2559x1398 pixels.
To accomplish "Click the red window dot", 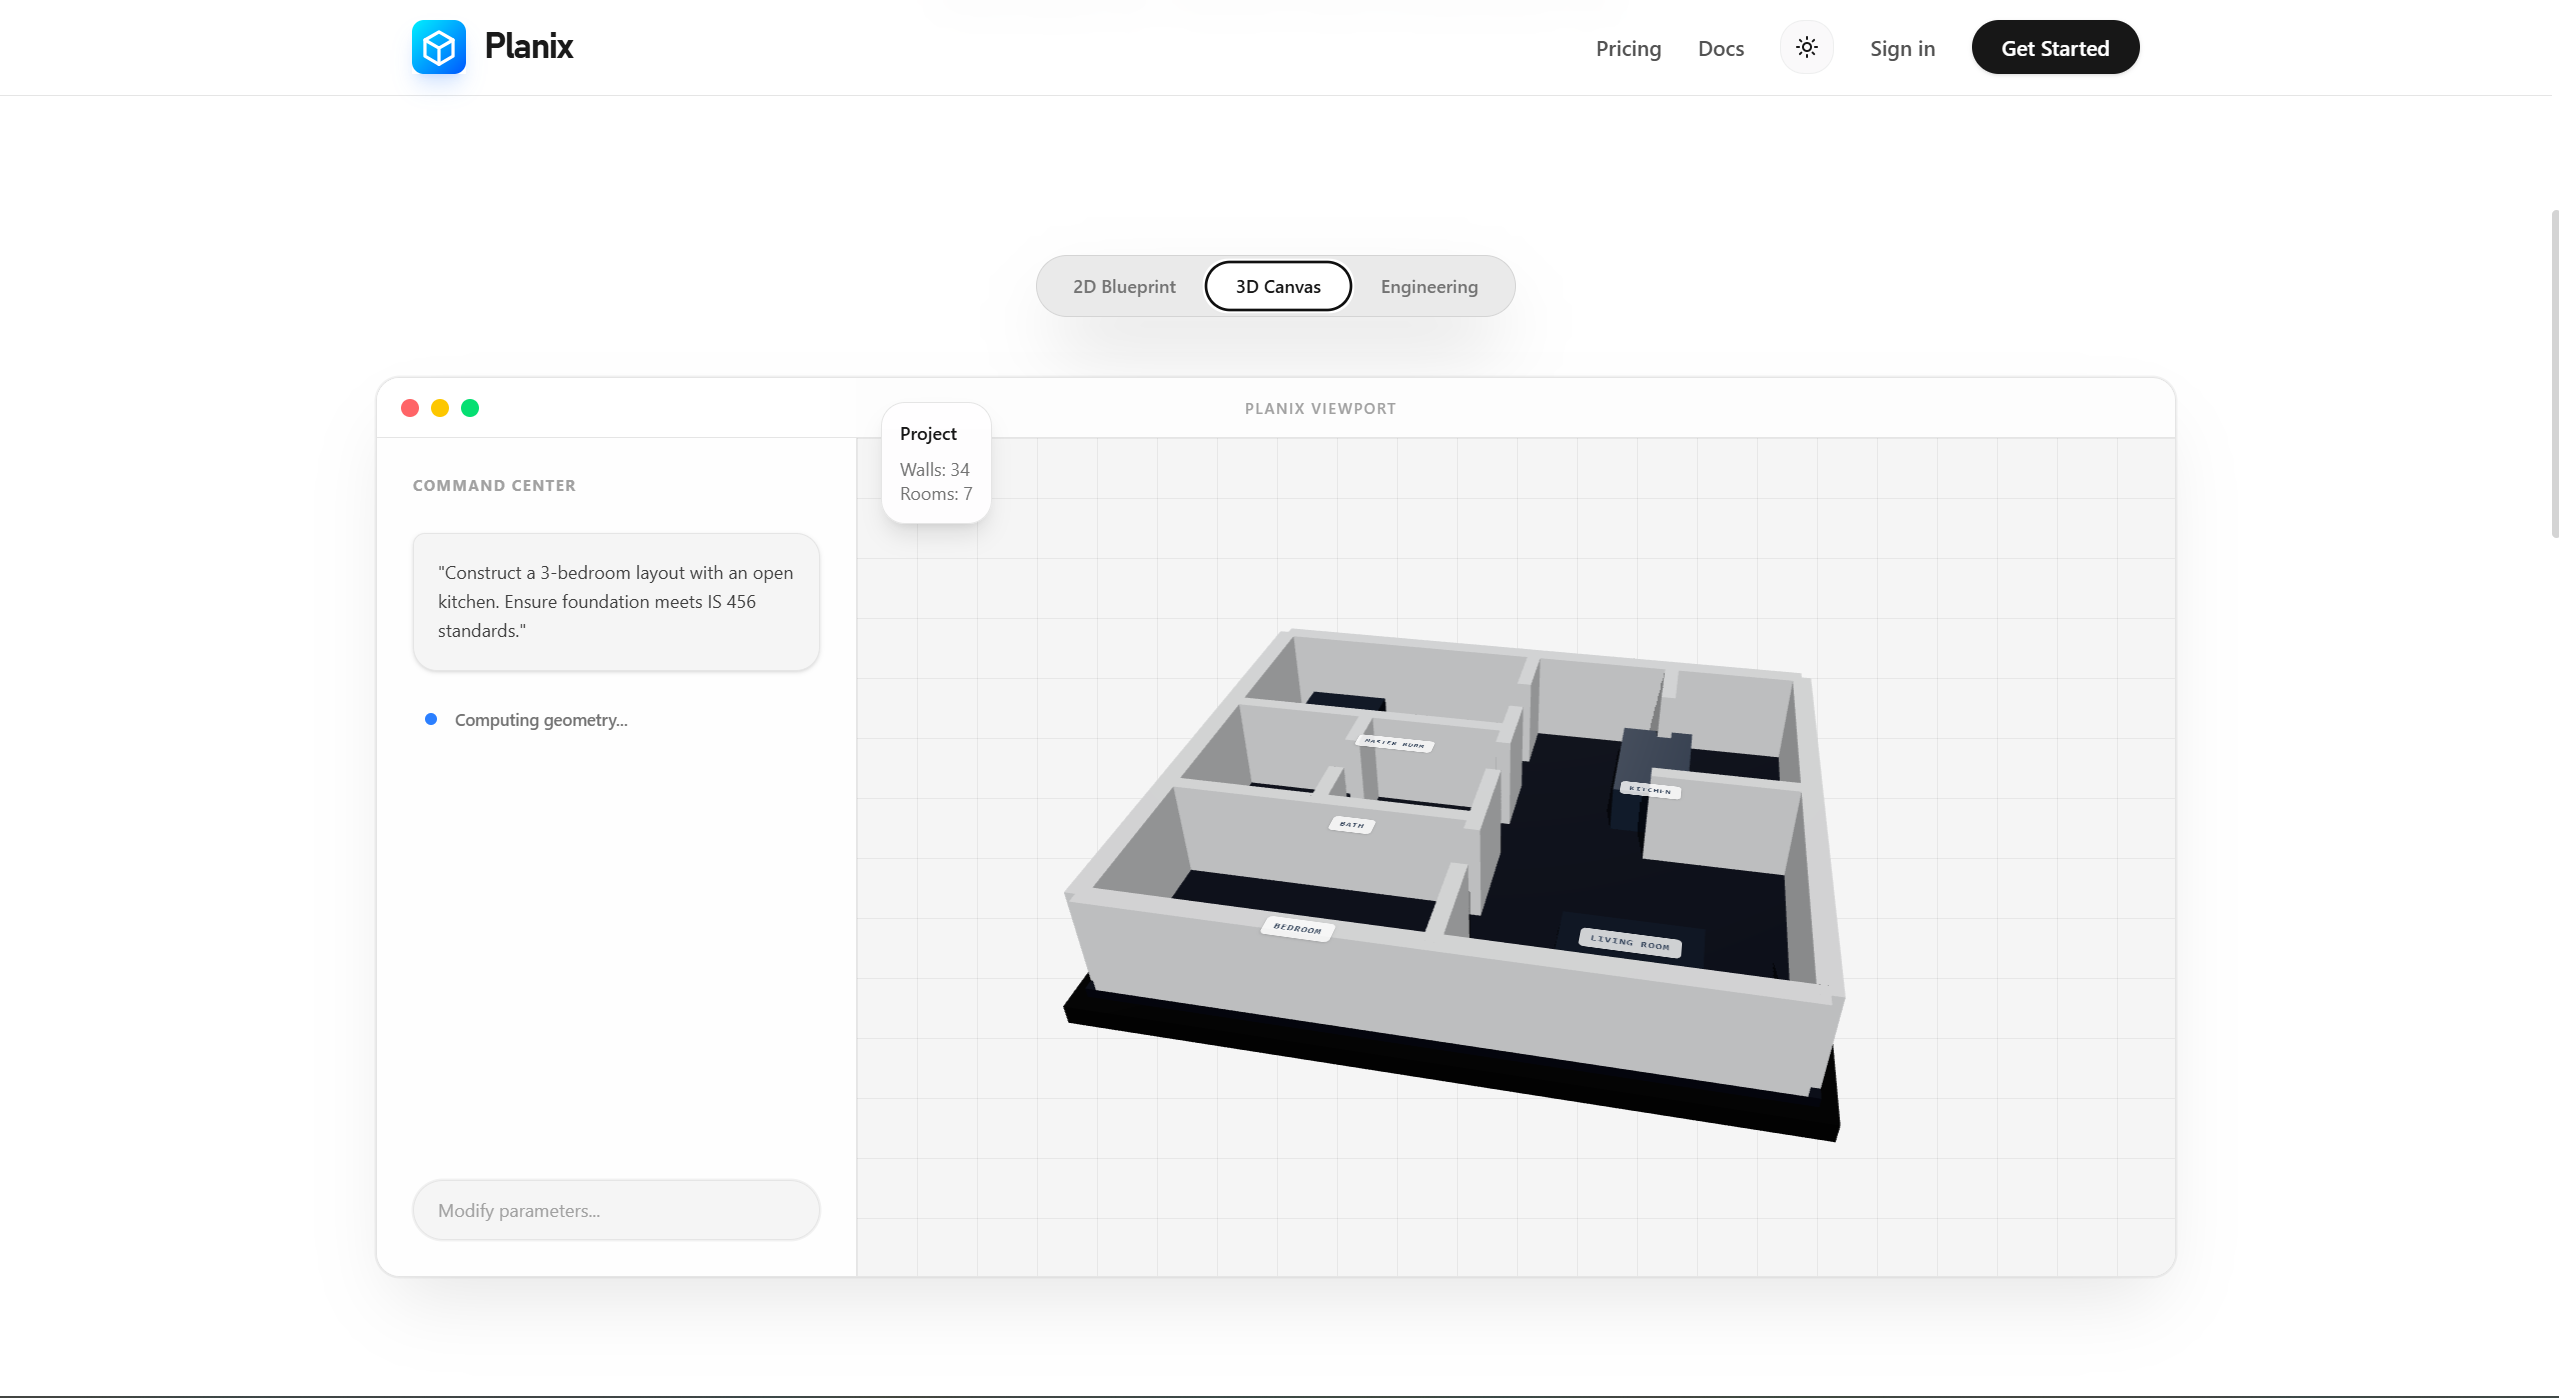I will pos(410,408).
